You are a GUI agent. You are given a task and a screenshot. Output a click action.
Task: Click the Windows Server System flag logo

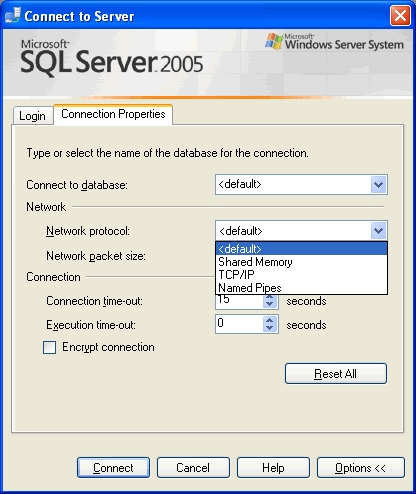tap(274, 41)
